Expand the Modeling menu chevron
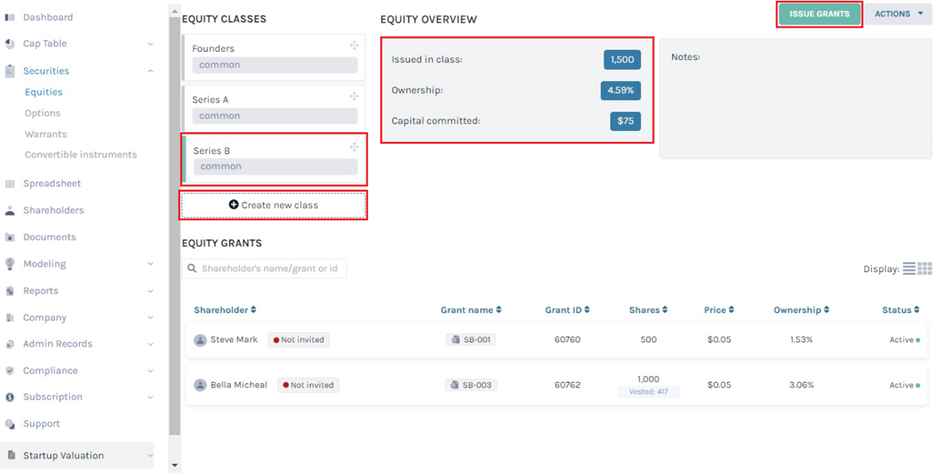Image resolution: width=940 pixels, height=474 pixels. (150, 264)
